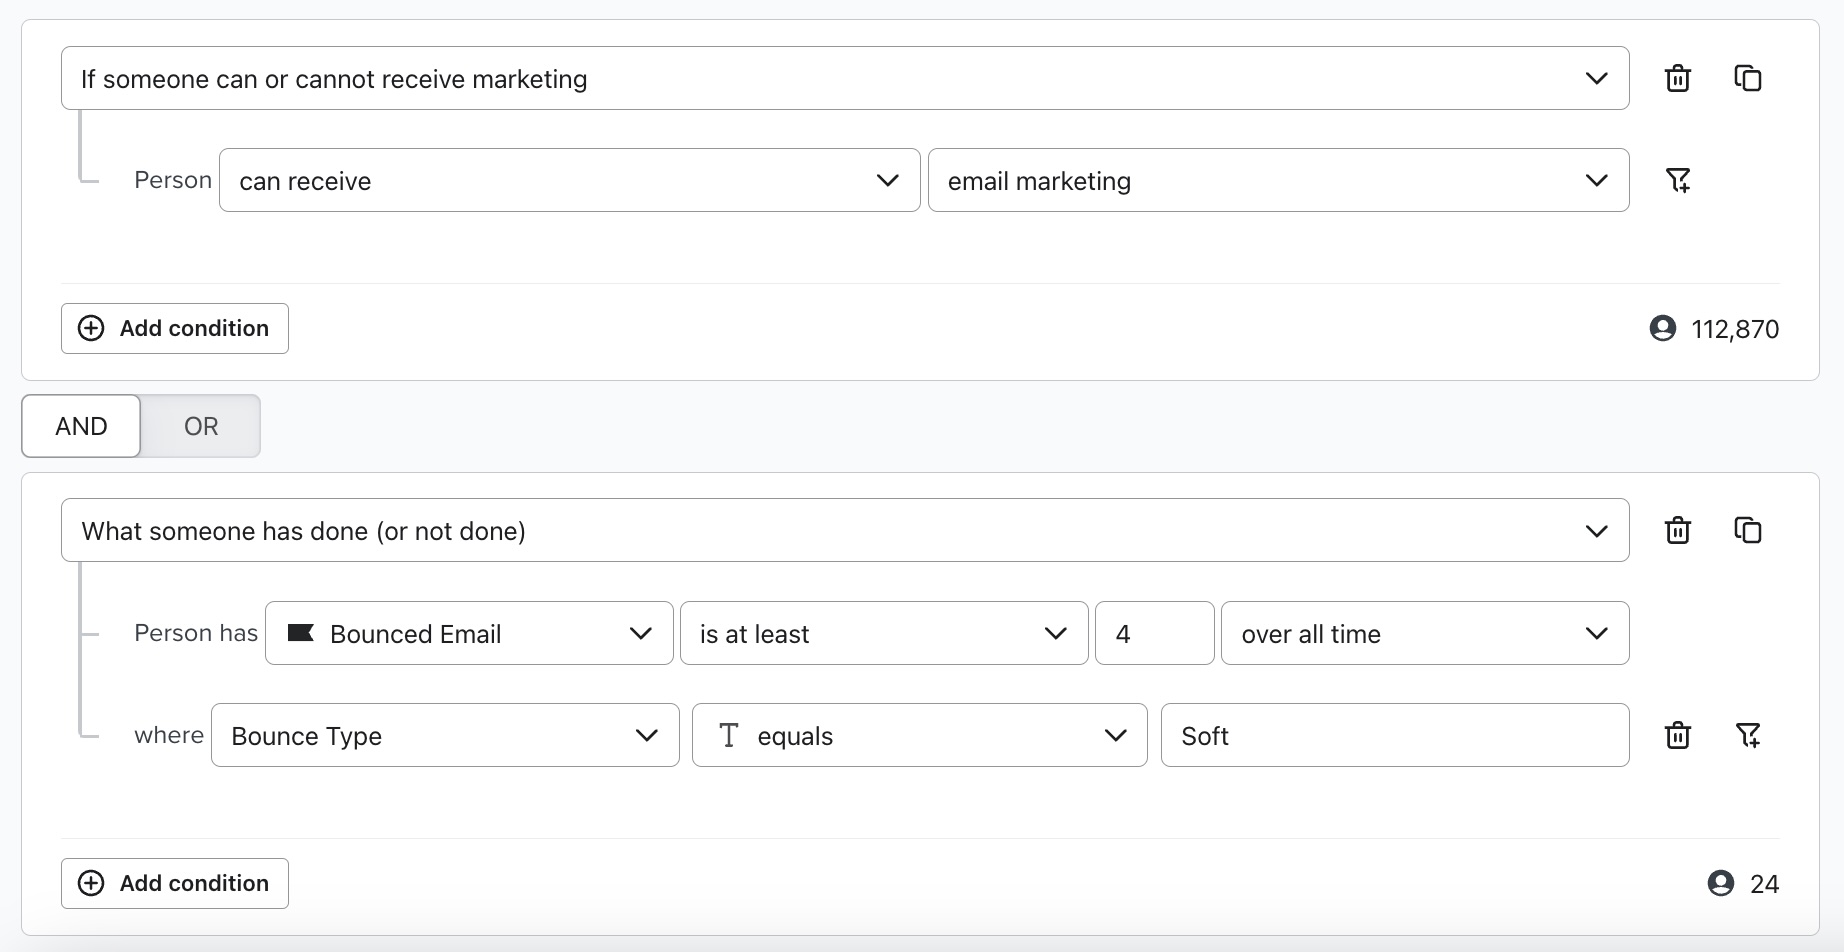The height and width of the screenshot is (952, 1844).
Task: Click the person count icon beside 112,870
Action: click(x=1664, y=328)
